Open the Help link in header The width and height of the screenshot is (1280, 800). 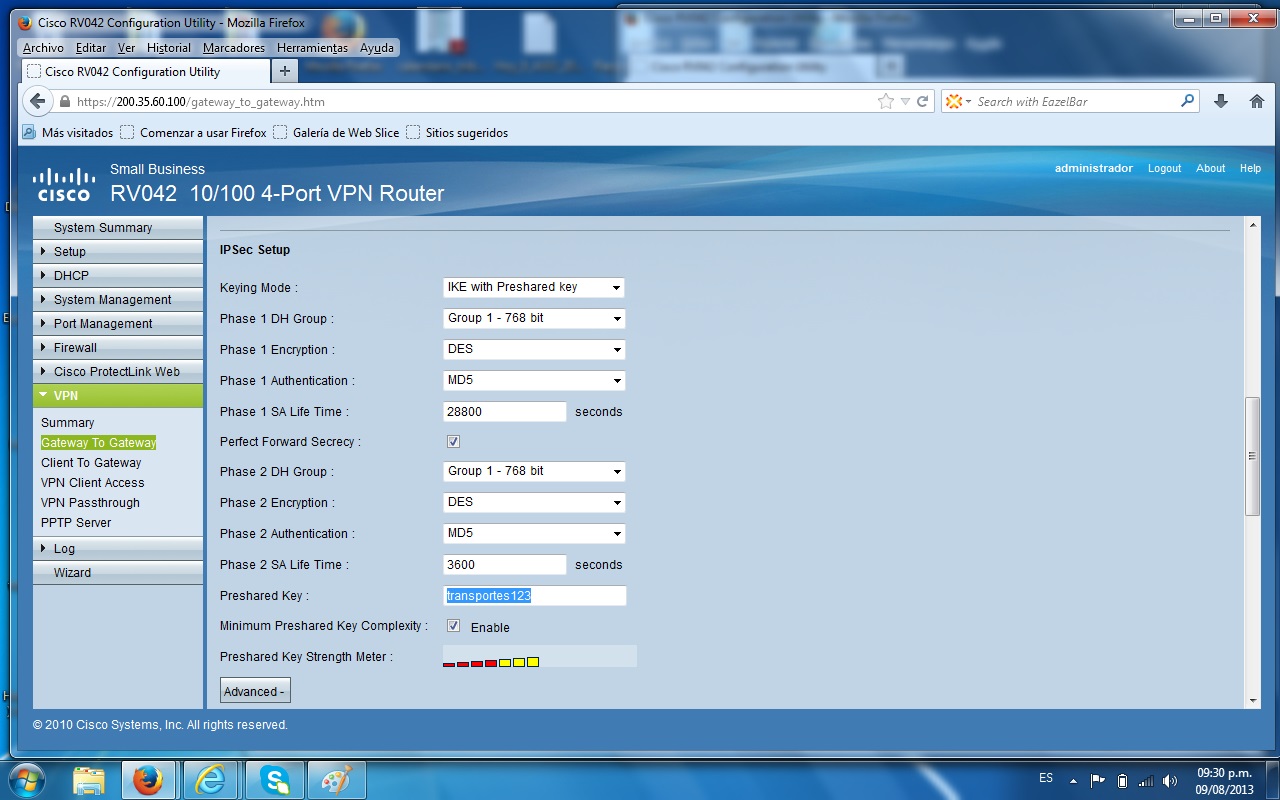(x=1250, y=168)
